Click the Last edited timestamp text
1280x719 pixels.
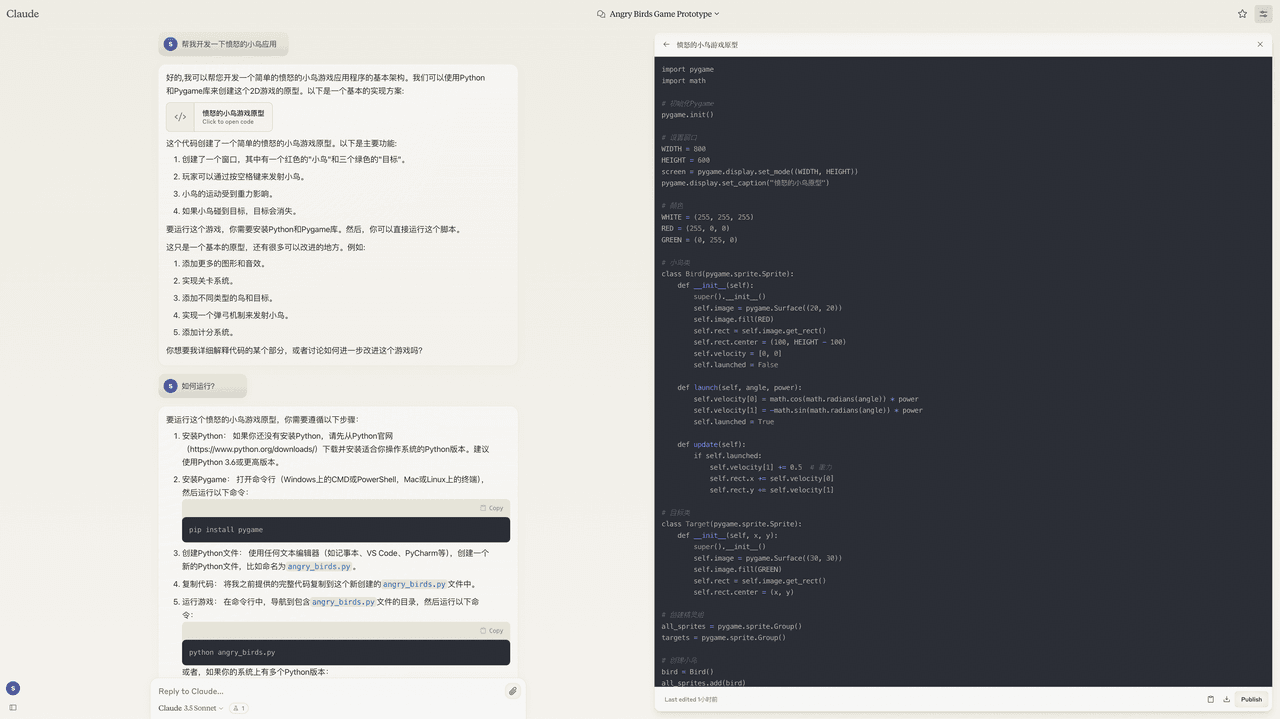pos(691,699)
